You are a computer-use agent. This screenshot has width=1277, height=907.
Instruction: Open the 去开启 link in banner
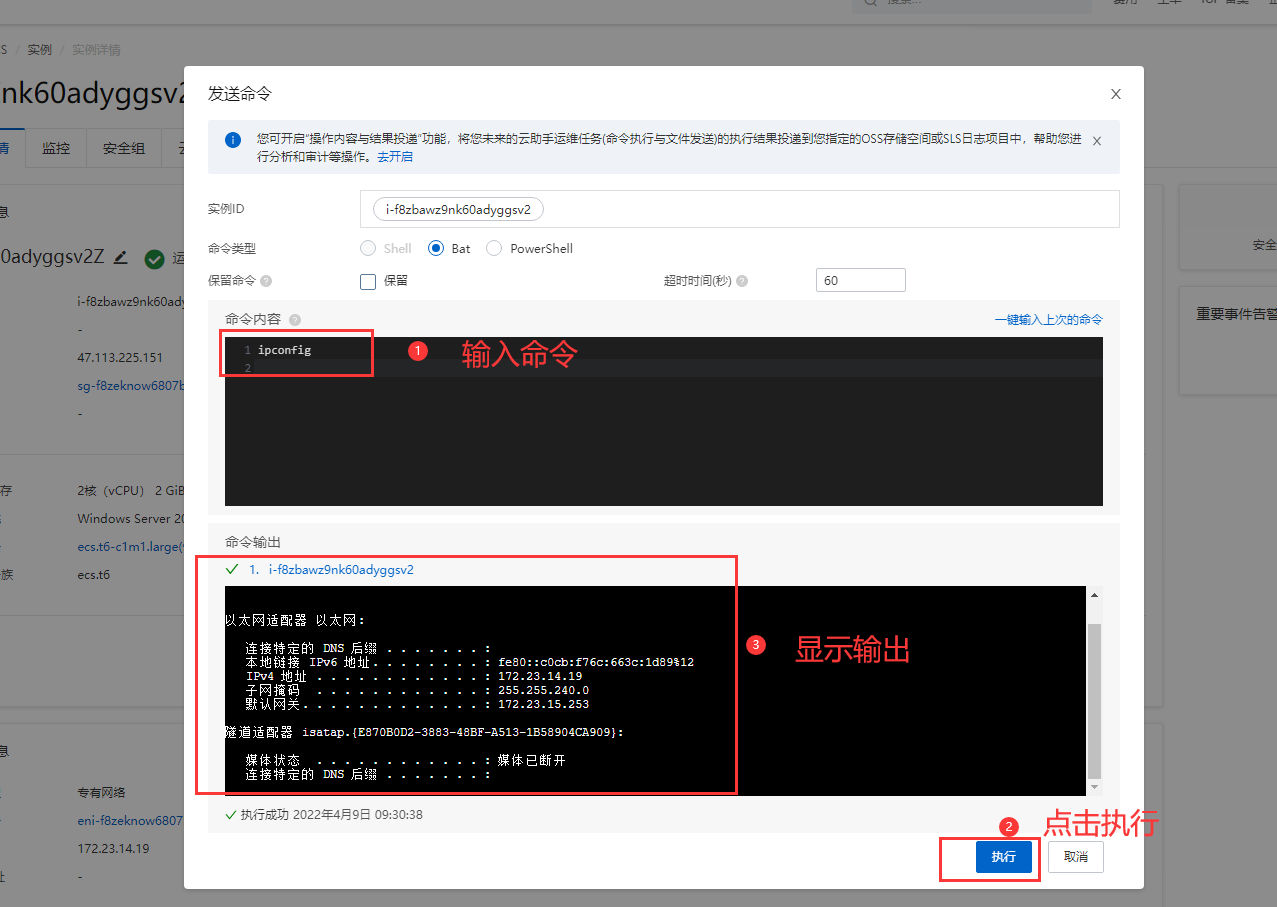[395, 157]
